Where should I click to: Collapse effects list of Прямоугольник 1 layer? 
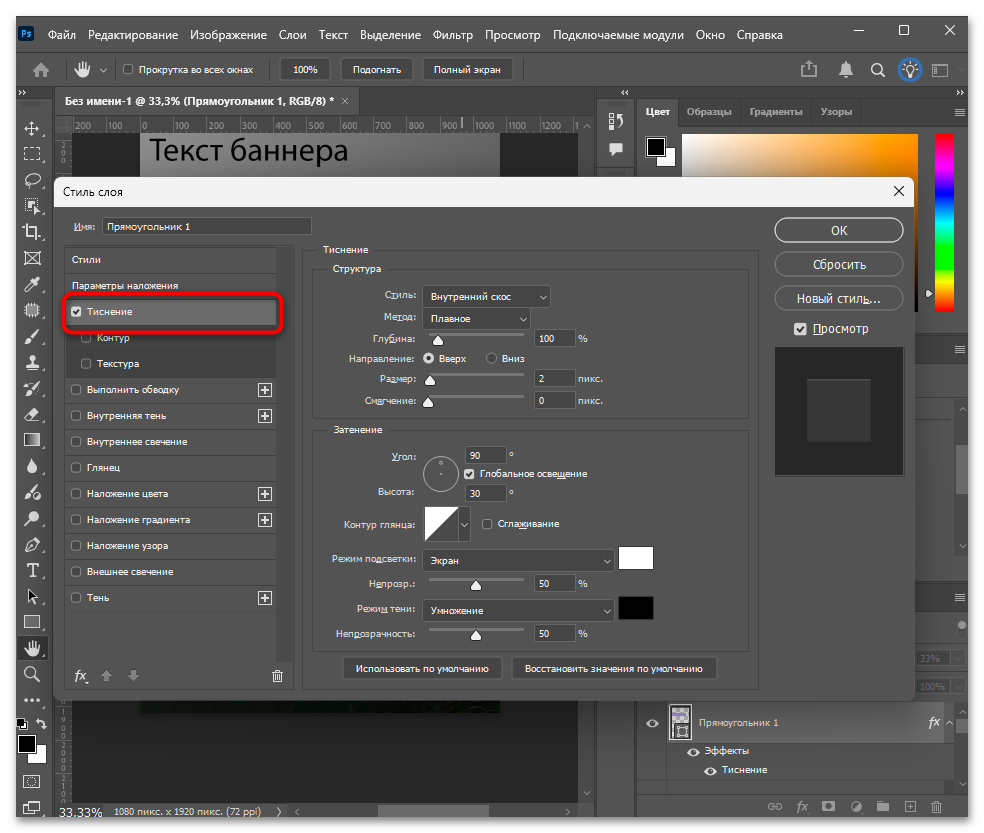pyautogui.click(x=950, y=723)
